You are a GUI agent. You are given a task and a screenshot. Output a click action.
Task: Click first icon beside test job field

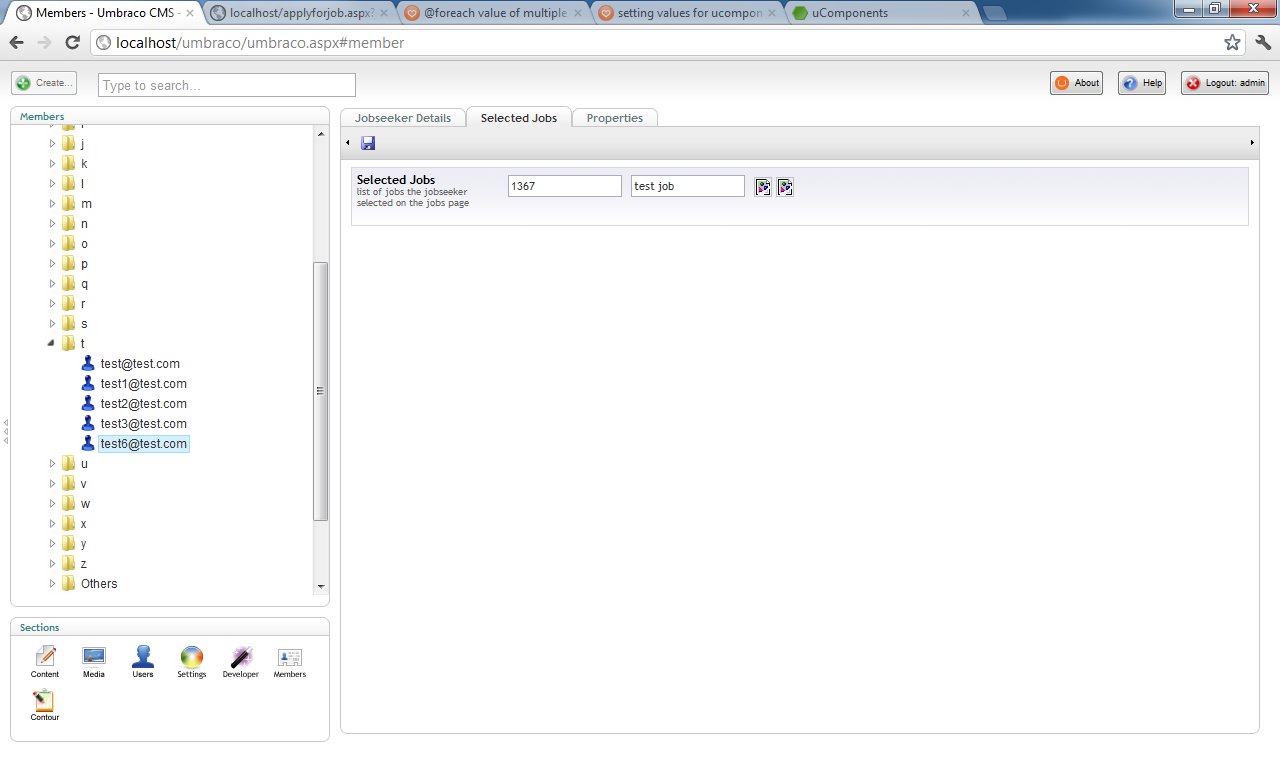click(x=763, y=187)
